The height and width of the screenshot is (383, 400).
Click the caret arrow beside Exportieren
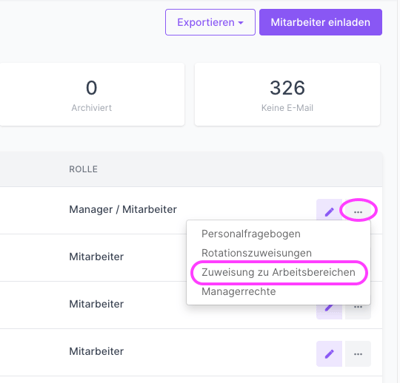point(241,23)
